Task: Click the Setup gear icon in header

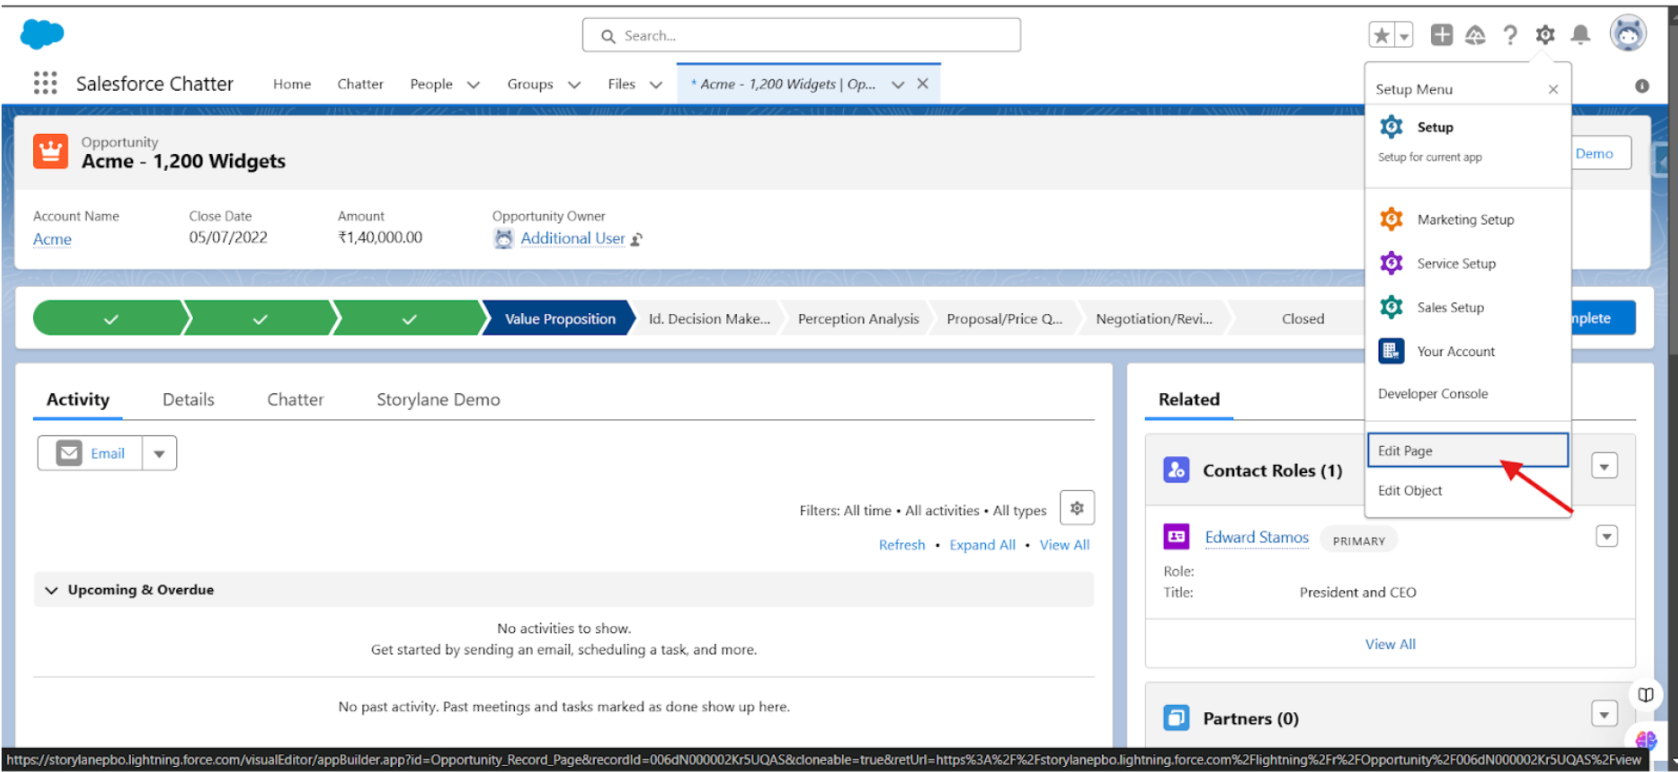Action: click(x=1545, y=36)
